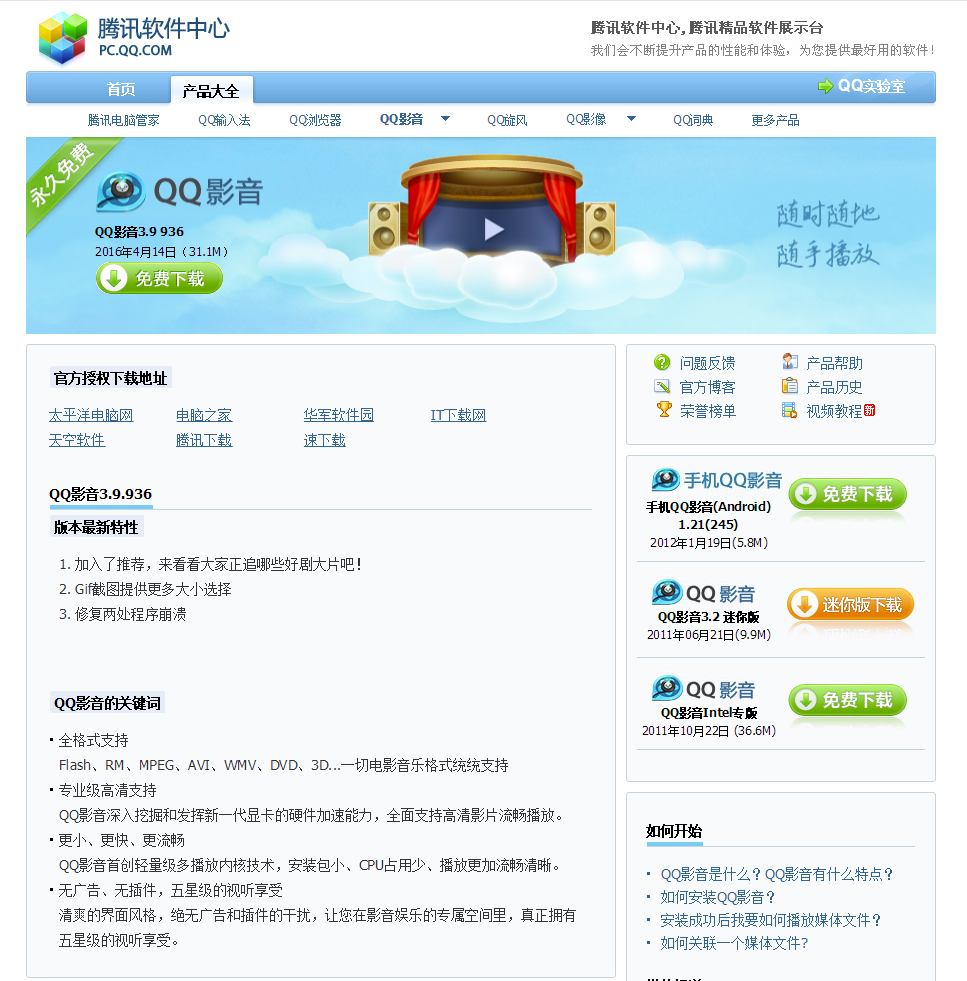This screenshot has height=981, width=967.
Task: Click the 专业级高清支持 keyword item
Action: [107, 790]
